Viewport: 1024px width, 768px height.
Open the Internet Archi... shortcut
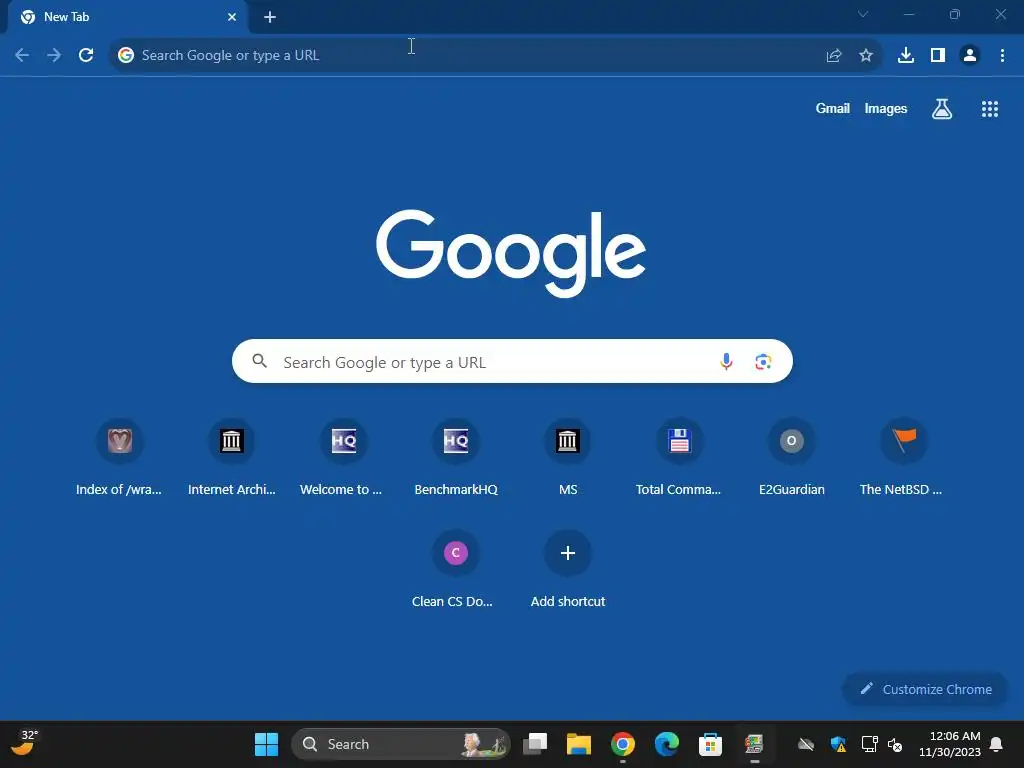(x=231, y=459)
